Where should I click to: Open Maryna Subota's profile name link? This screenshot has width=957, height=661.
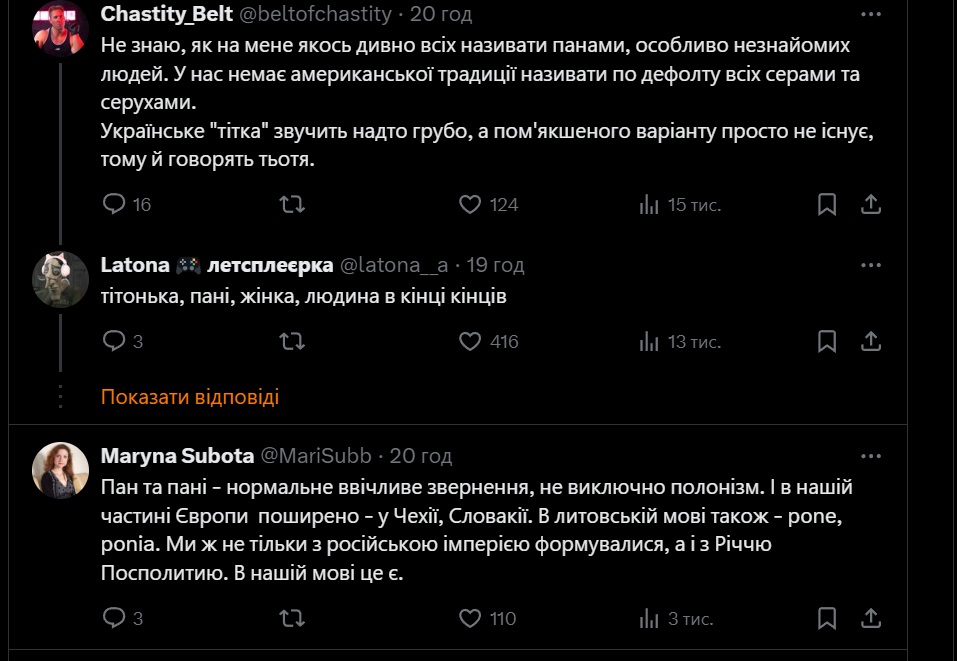coord(176,456)
